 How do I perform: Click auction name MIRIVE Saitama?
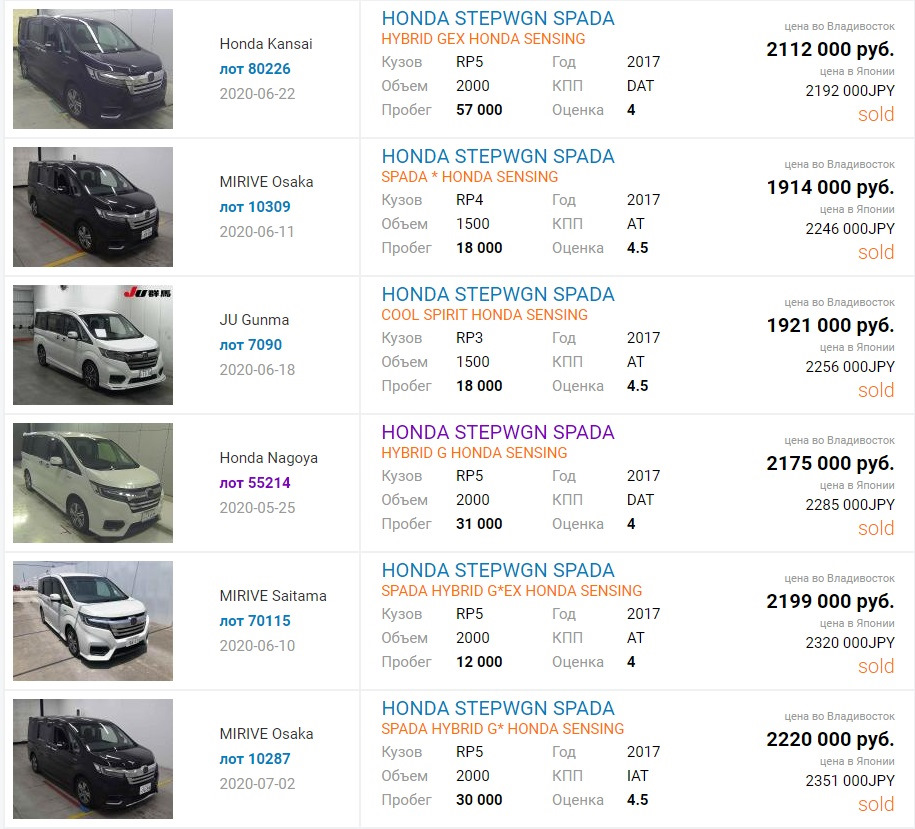(x=273, y=596)
